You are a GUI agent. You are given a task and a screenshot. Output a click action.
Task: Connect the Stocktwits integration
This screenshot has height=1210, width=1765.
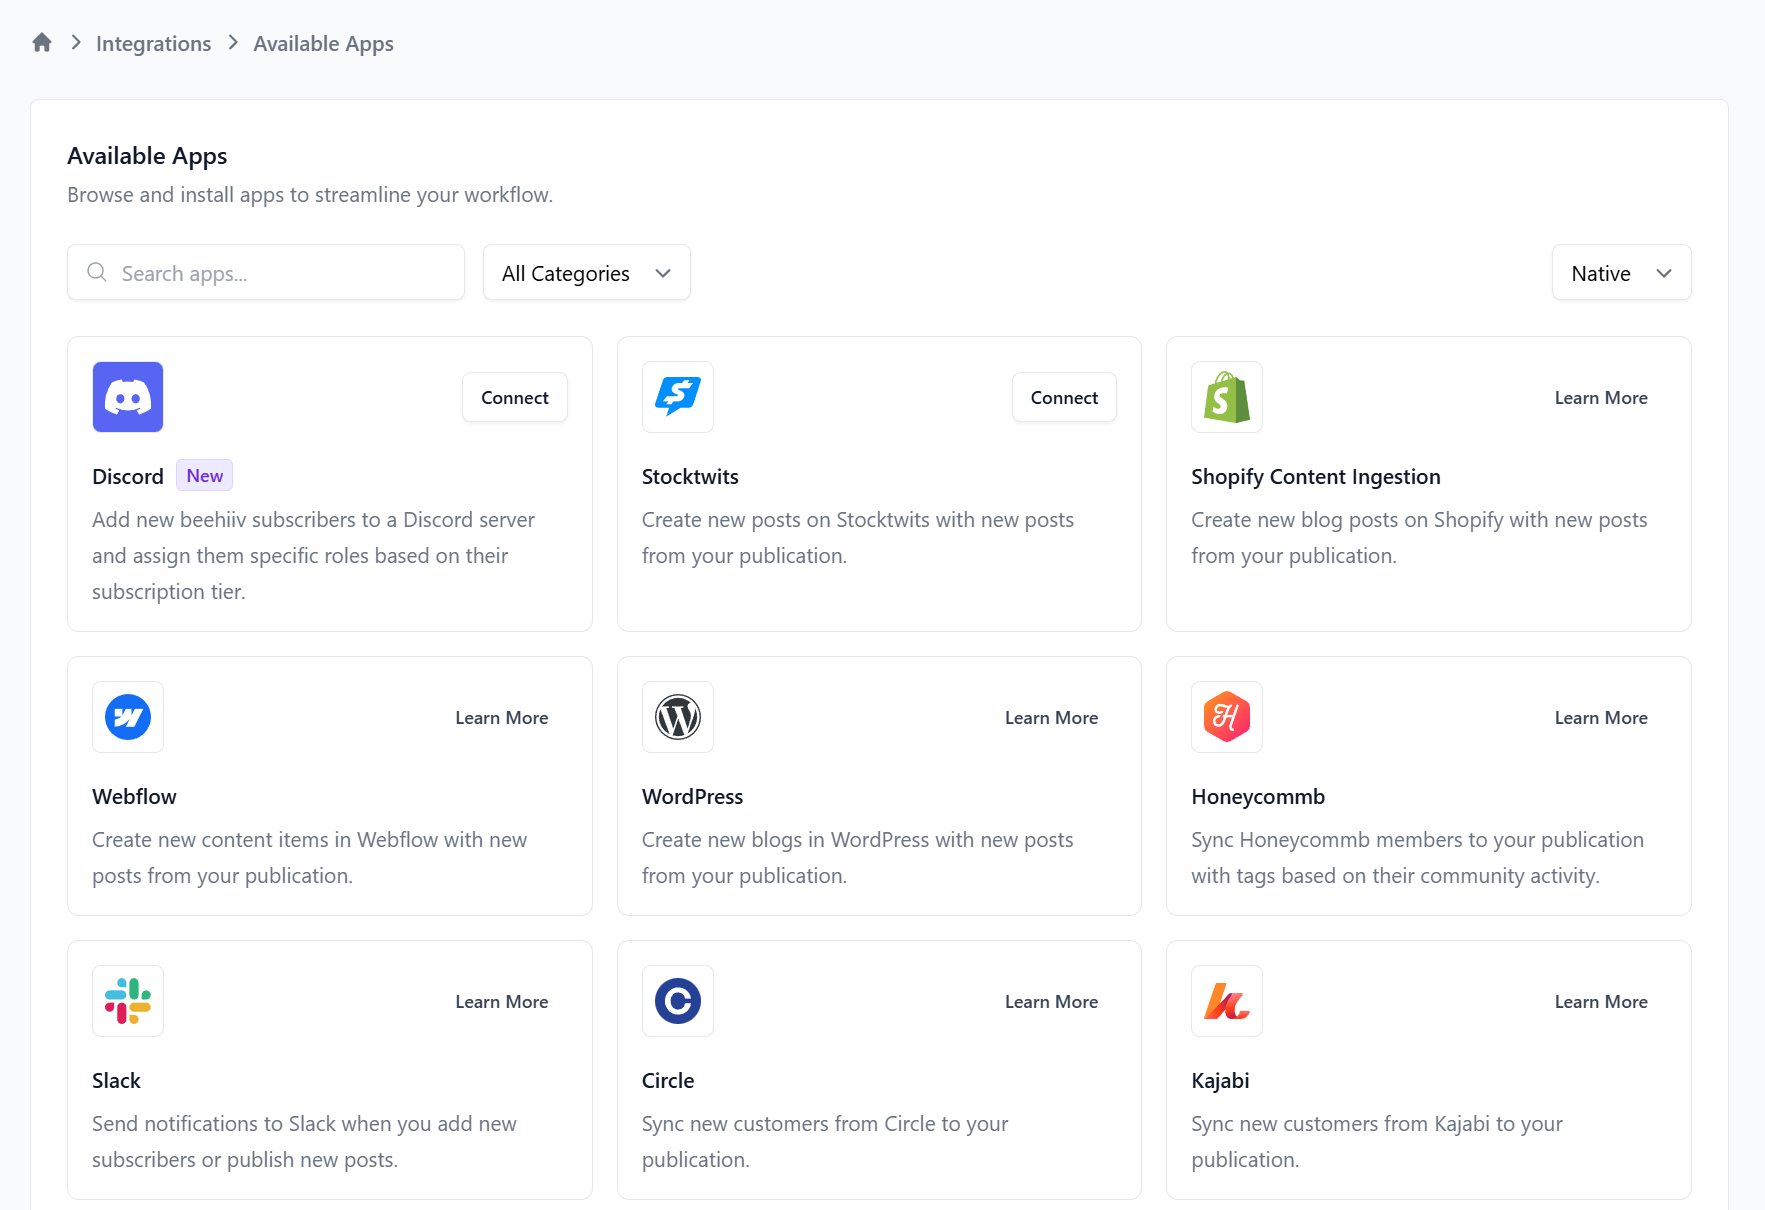(x=1063, y=397)
